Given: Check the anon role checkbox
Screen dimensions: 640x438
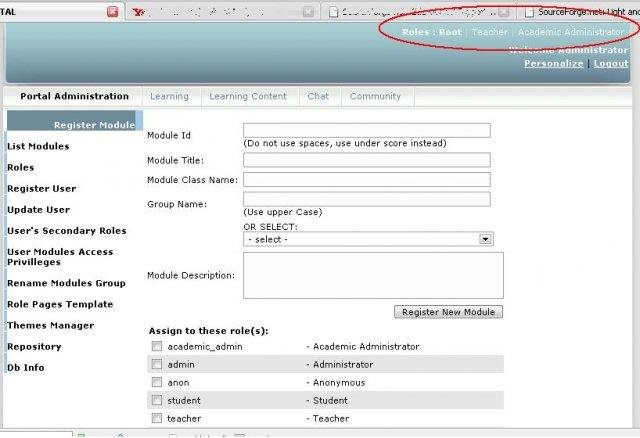Looking at the screenshot, I should pyautogui.click(x=157, y=382).
